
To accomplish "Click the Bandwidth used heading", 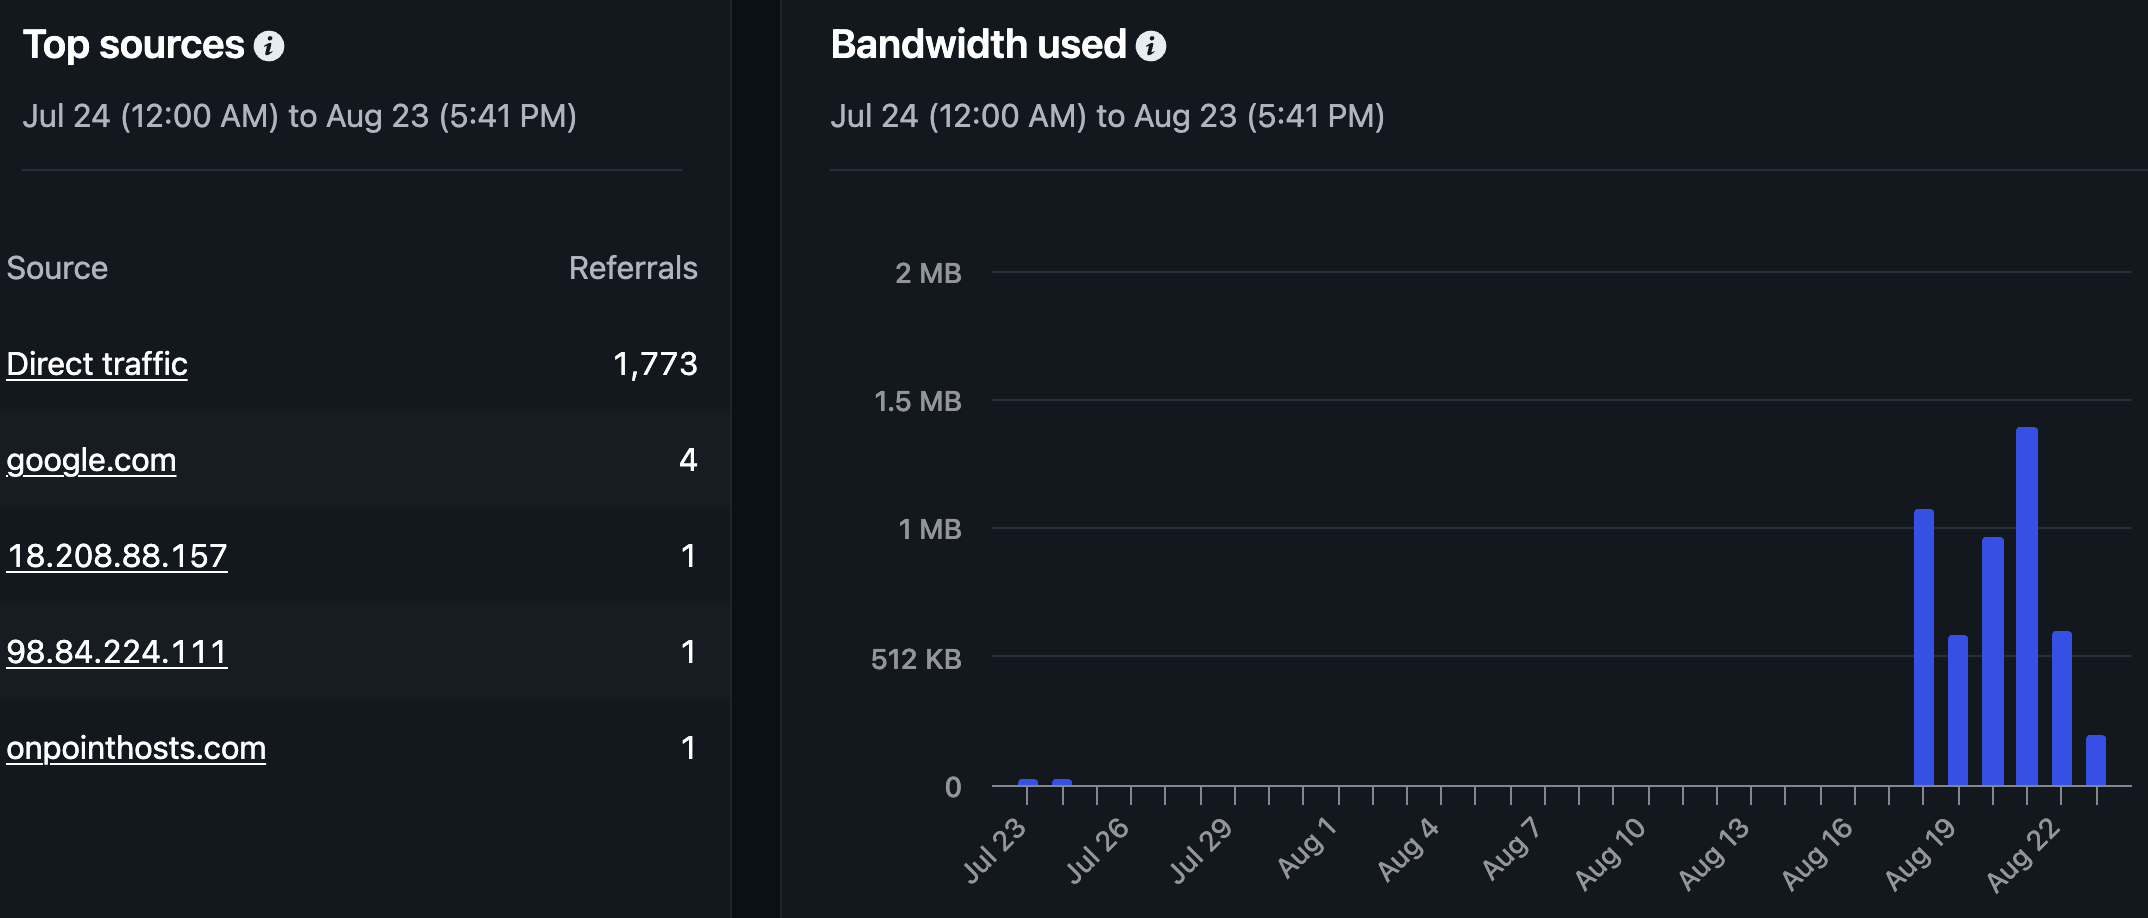I will click(978, 45).
